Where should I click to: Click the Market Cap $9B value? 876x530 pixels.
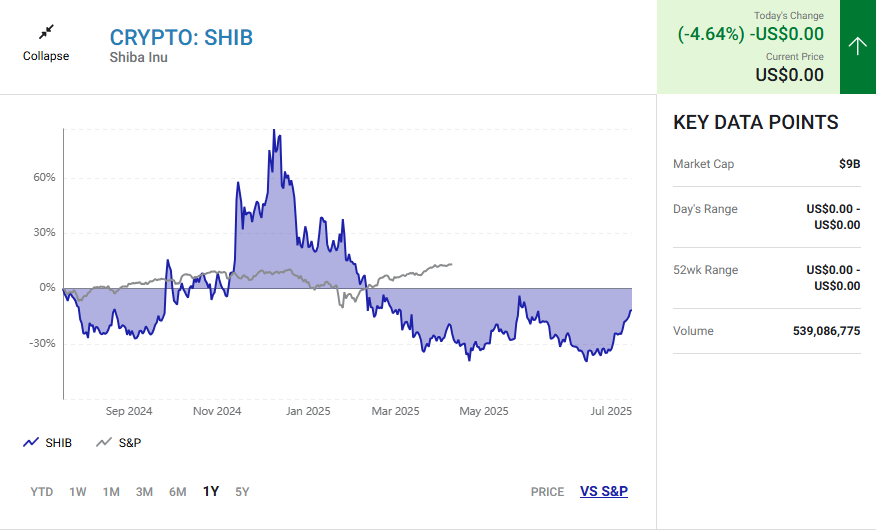(x=850, y=164)
